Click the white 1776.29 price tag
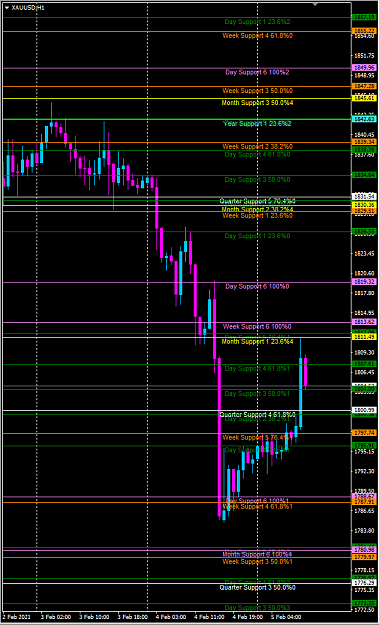 click(363, 583)
